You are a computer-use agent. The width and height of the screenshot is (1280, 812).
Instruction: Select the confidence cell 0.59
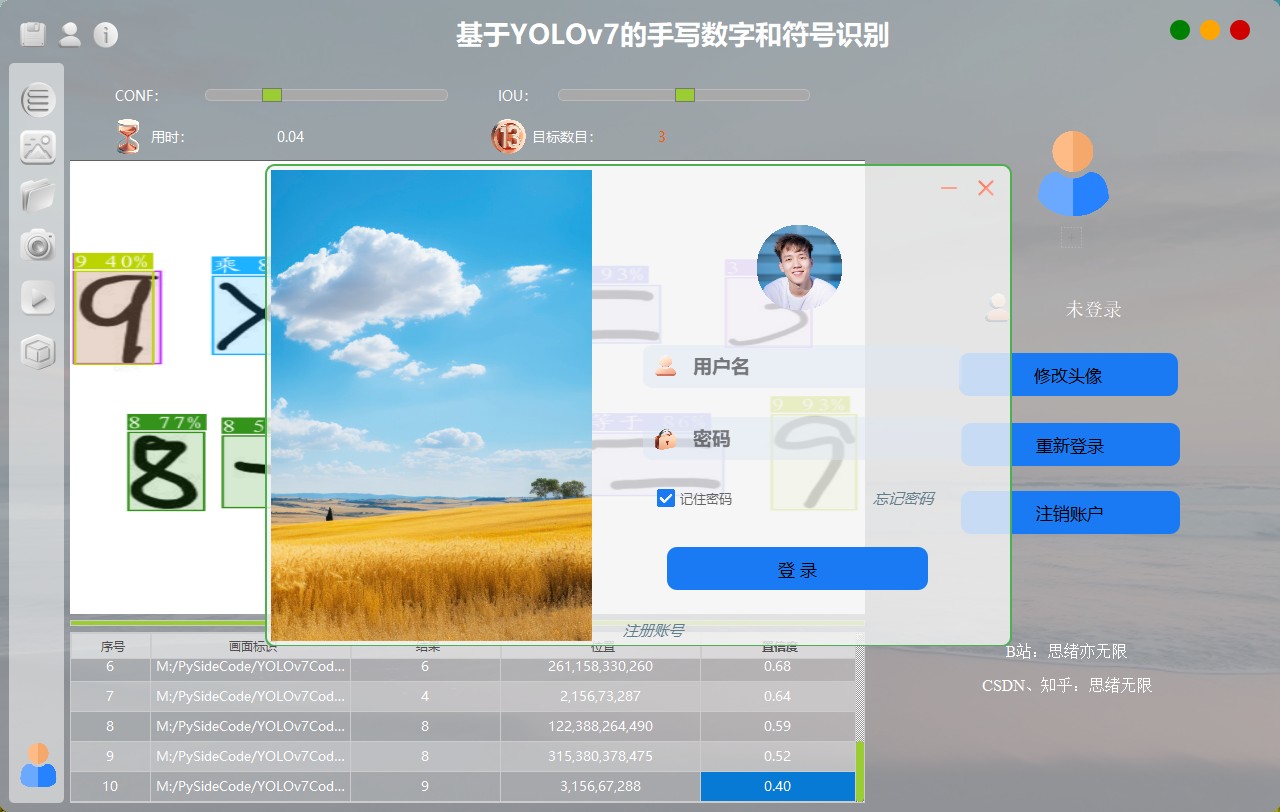[x=777, y=726]
